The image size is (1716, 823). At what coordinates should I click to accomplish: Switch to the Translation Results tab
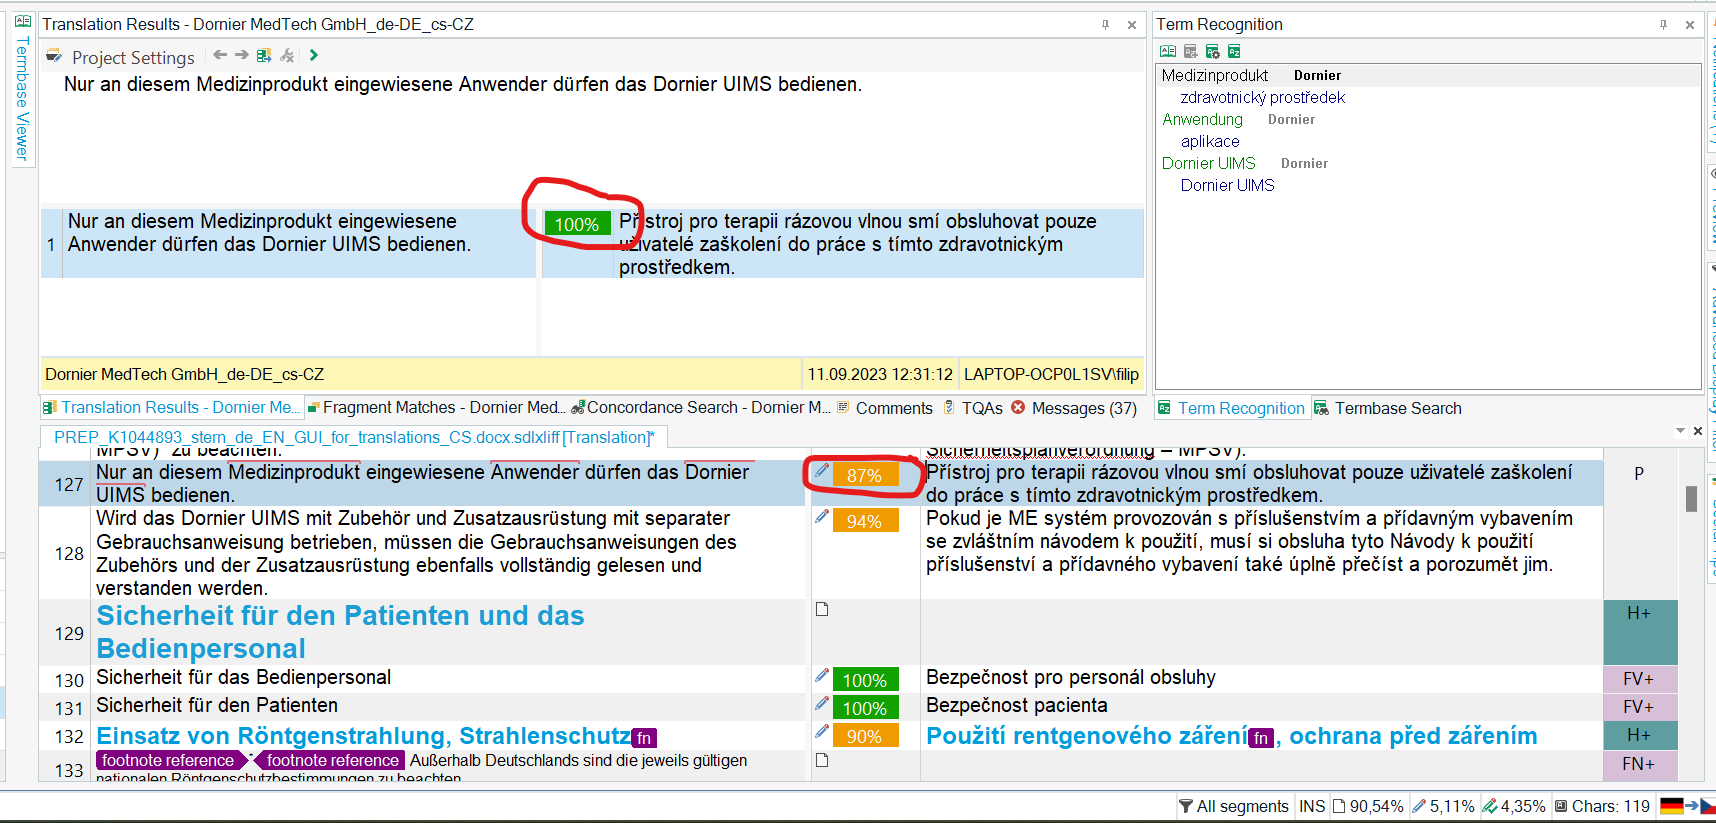[x=171, y=407]
